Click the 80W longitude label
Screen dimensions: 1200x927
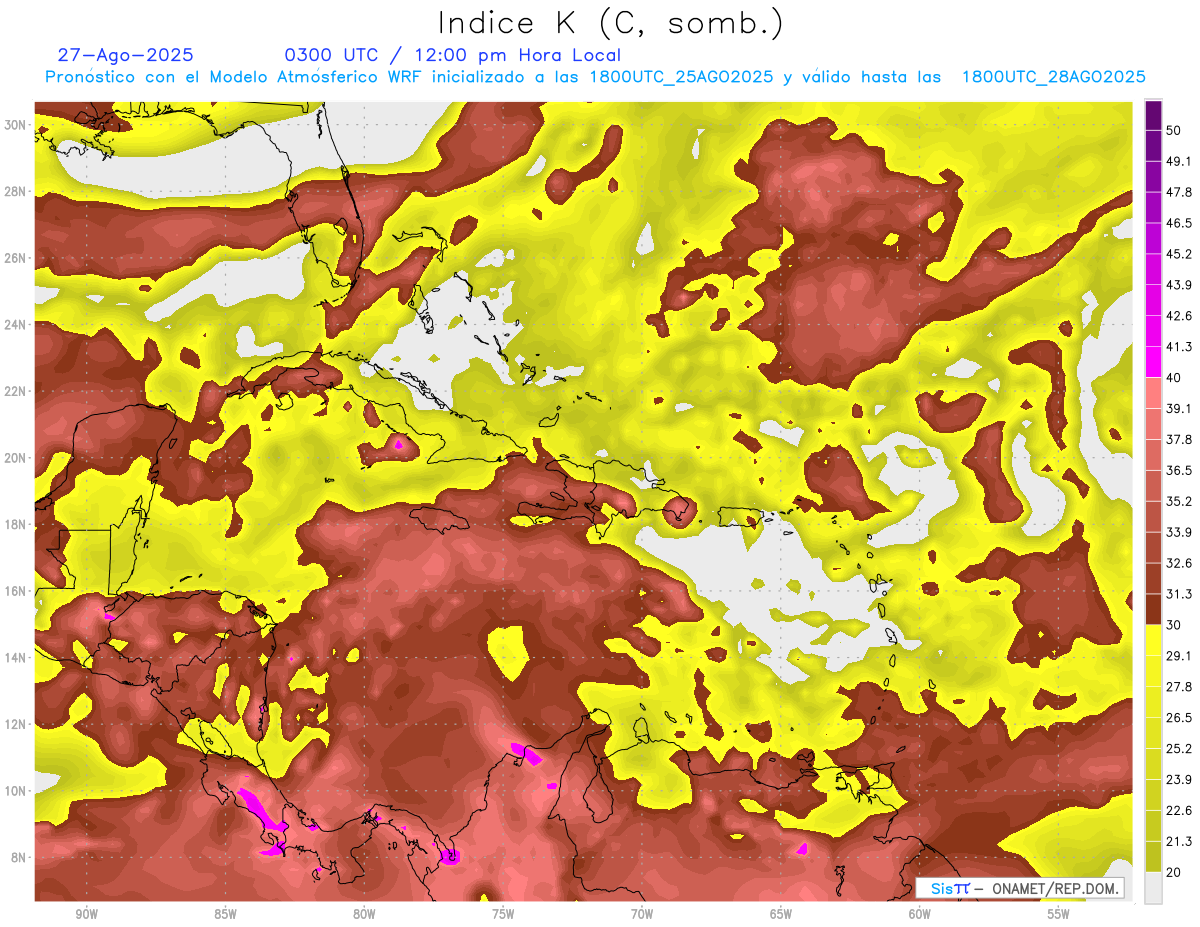364,914
